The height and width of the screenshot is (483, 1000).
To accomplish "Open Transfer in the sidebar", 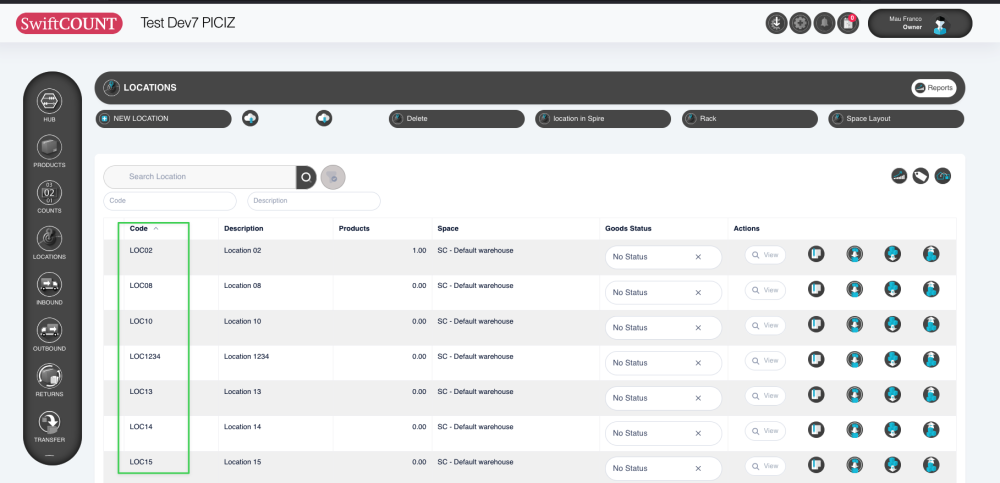I will (x=50, y=426).
